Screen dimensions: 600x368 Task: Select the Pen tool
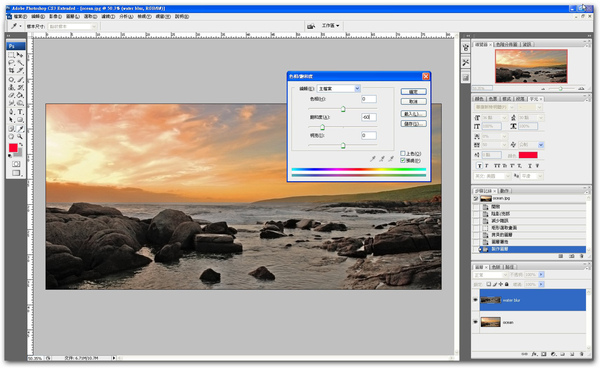[11, 112]
